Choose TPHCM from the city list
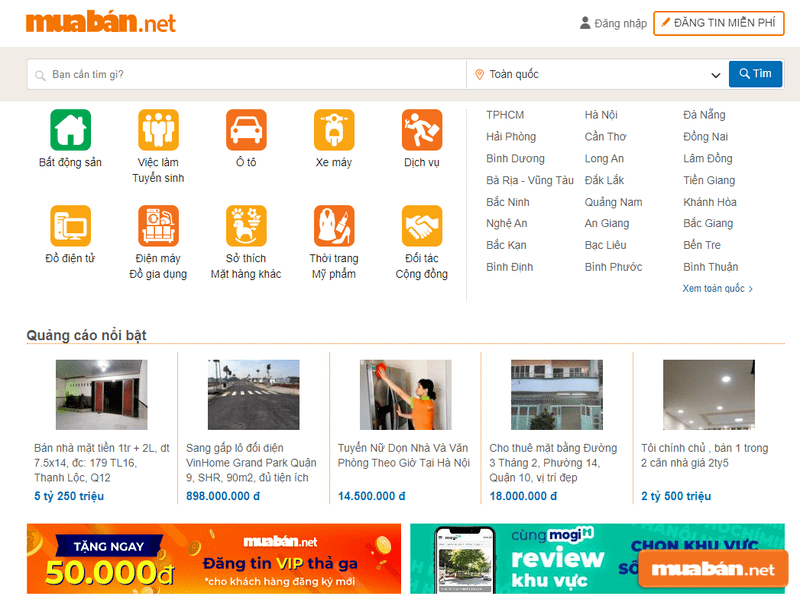This screenshot has height=600, width=800. tap(505, 115)
